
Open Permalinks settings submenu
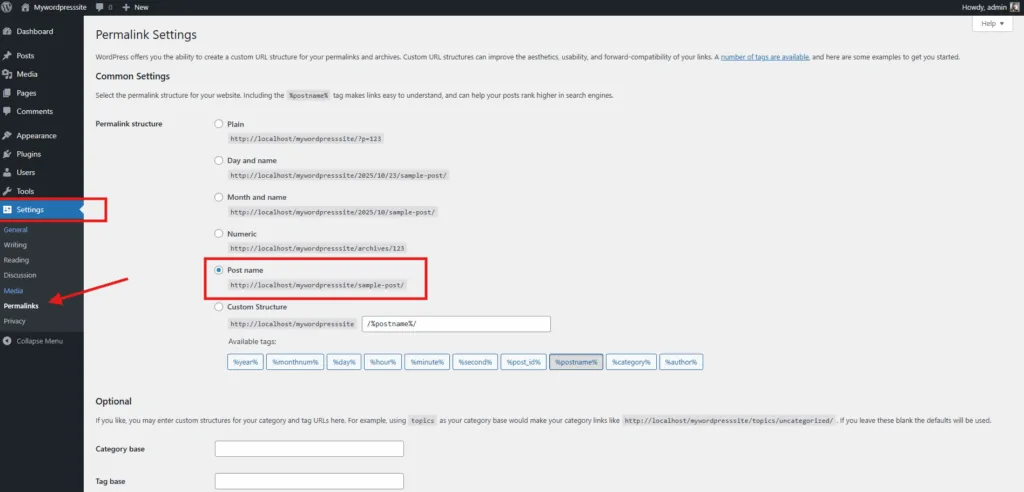[x=21, y=306]
